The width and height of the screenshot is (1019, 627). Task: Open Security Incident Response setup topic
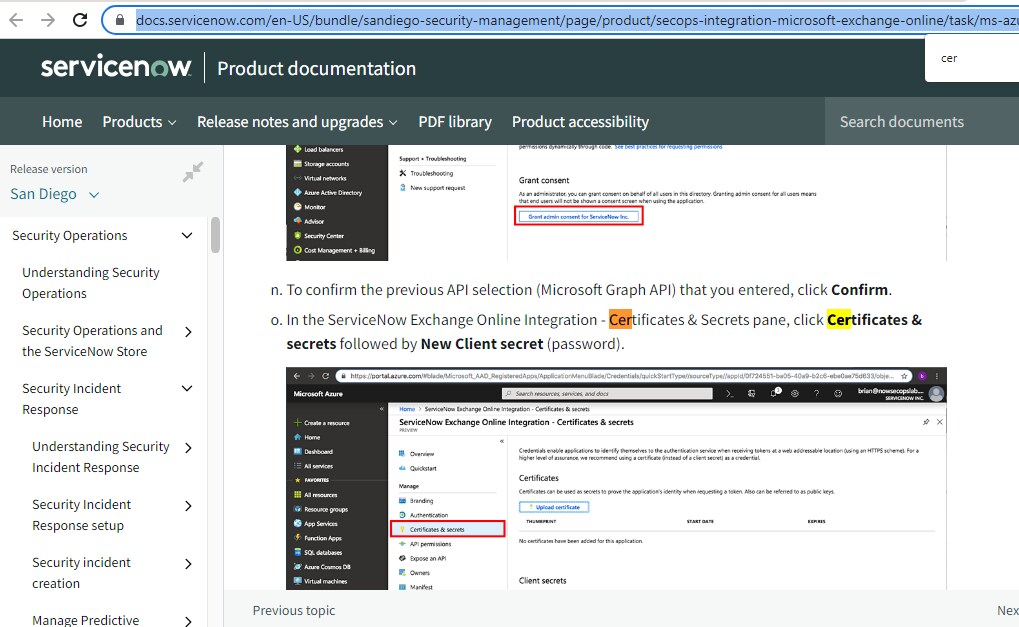pos(82,515)
